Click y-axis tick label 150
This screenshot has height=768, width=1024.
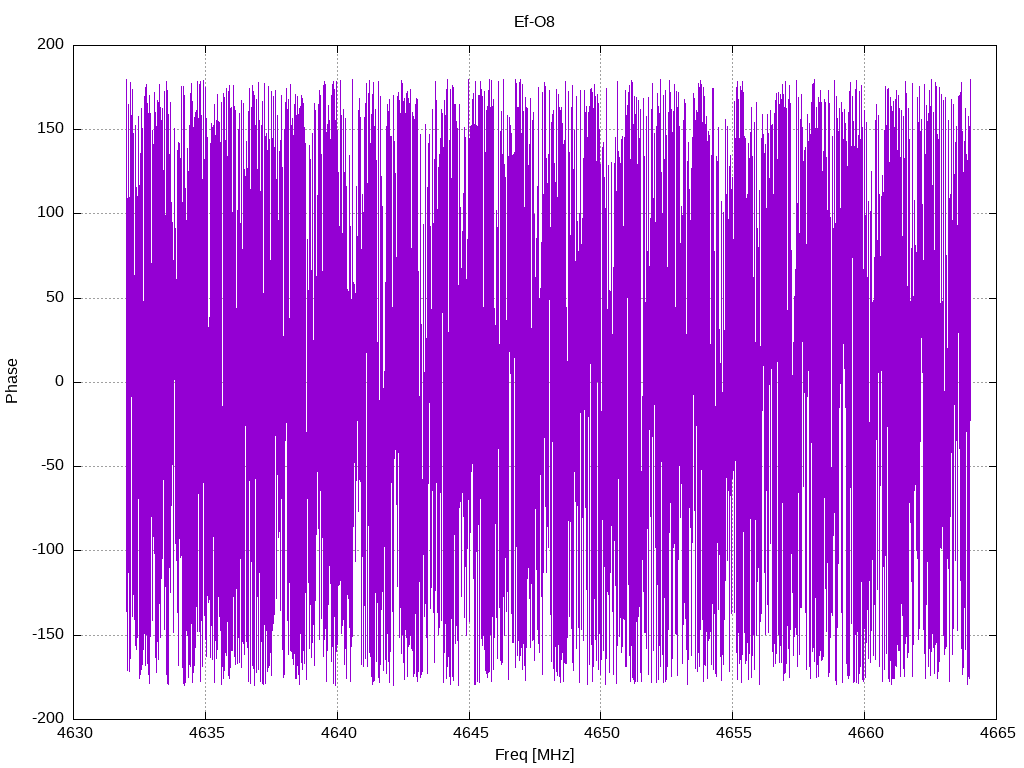pos(51,128)
